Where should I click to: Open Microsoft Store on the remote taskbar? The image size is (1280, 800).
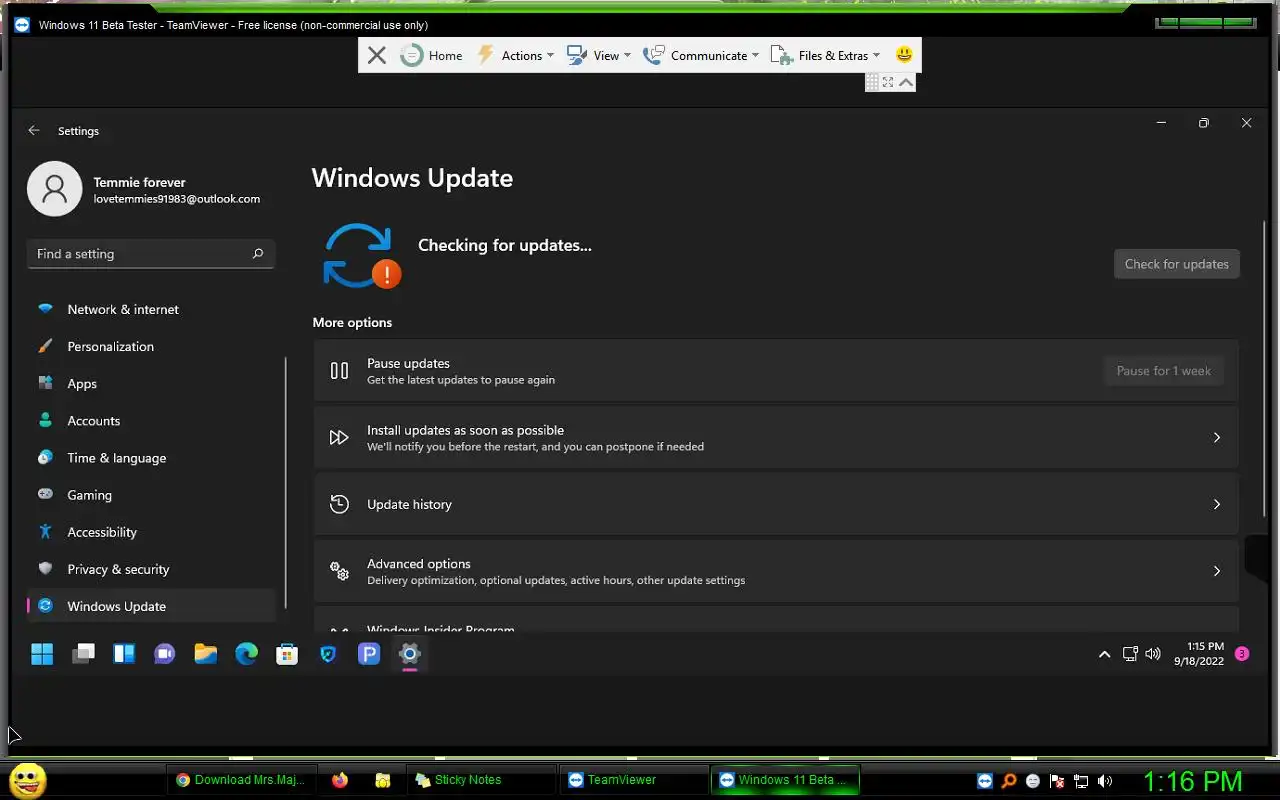[287, 654]
